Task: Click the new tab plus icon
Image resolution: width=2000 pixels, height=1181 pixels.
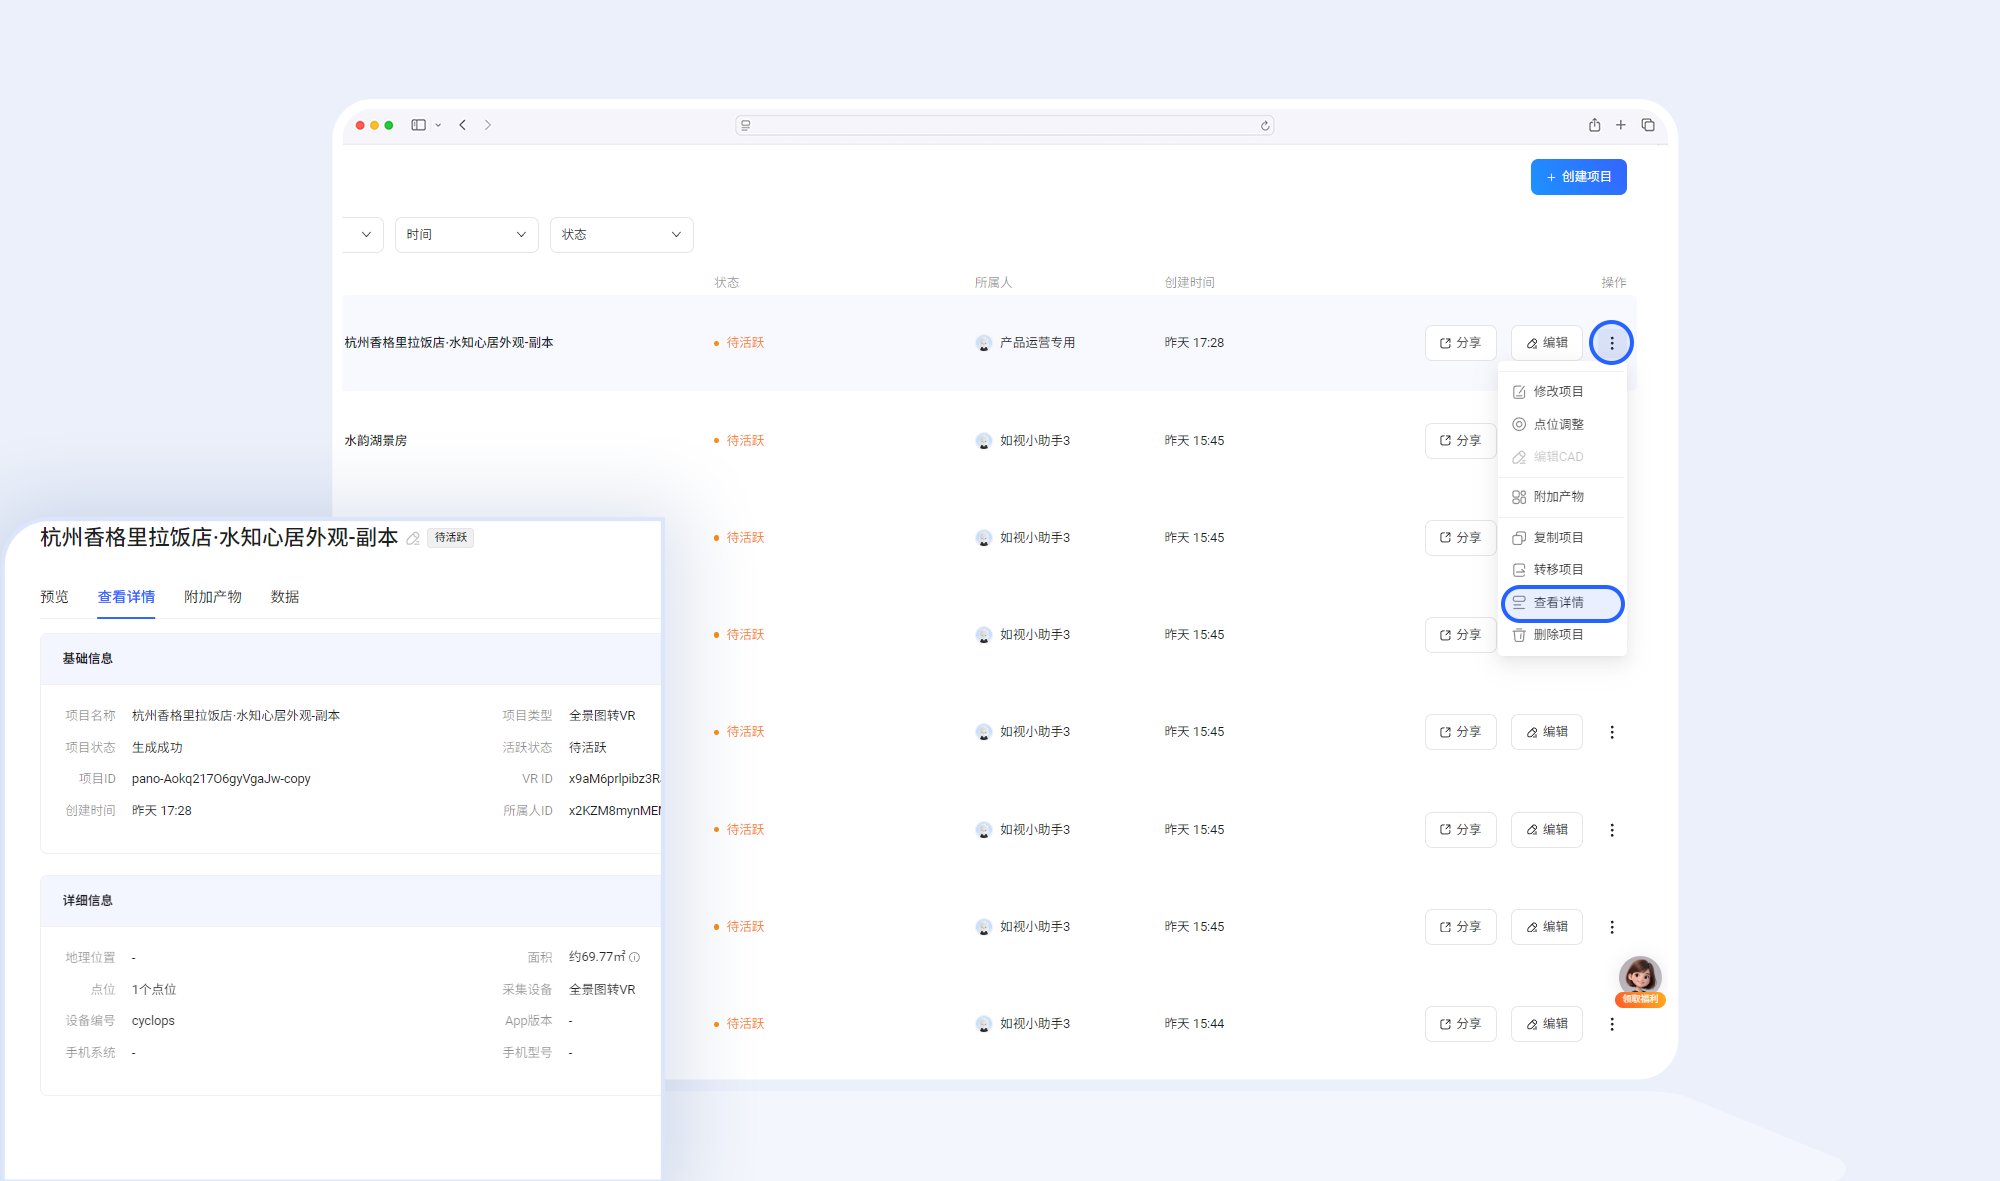Action: point(1621,125)
